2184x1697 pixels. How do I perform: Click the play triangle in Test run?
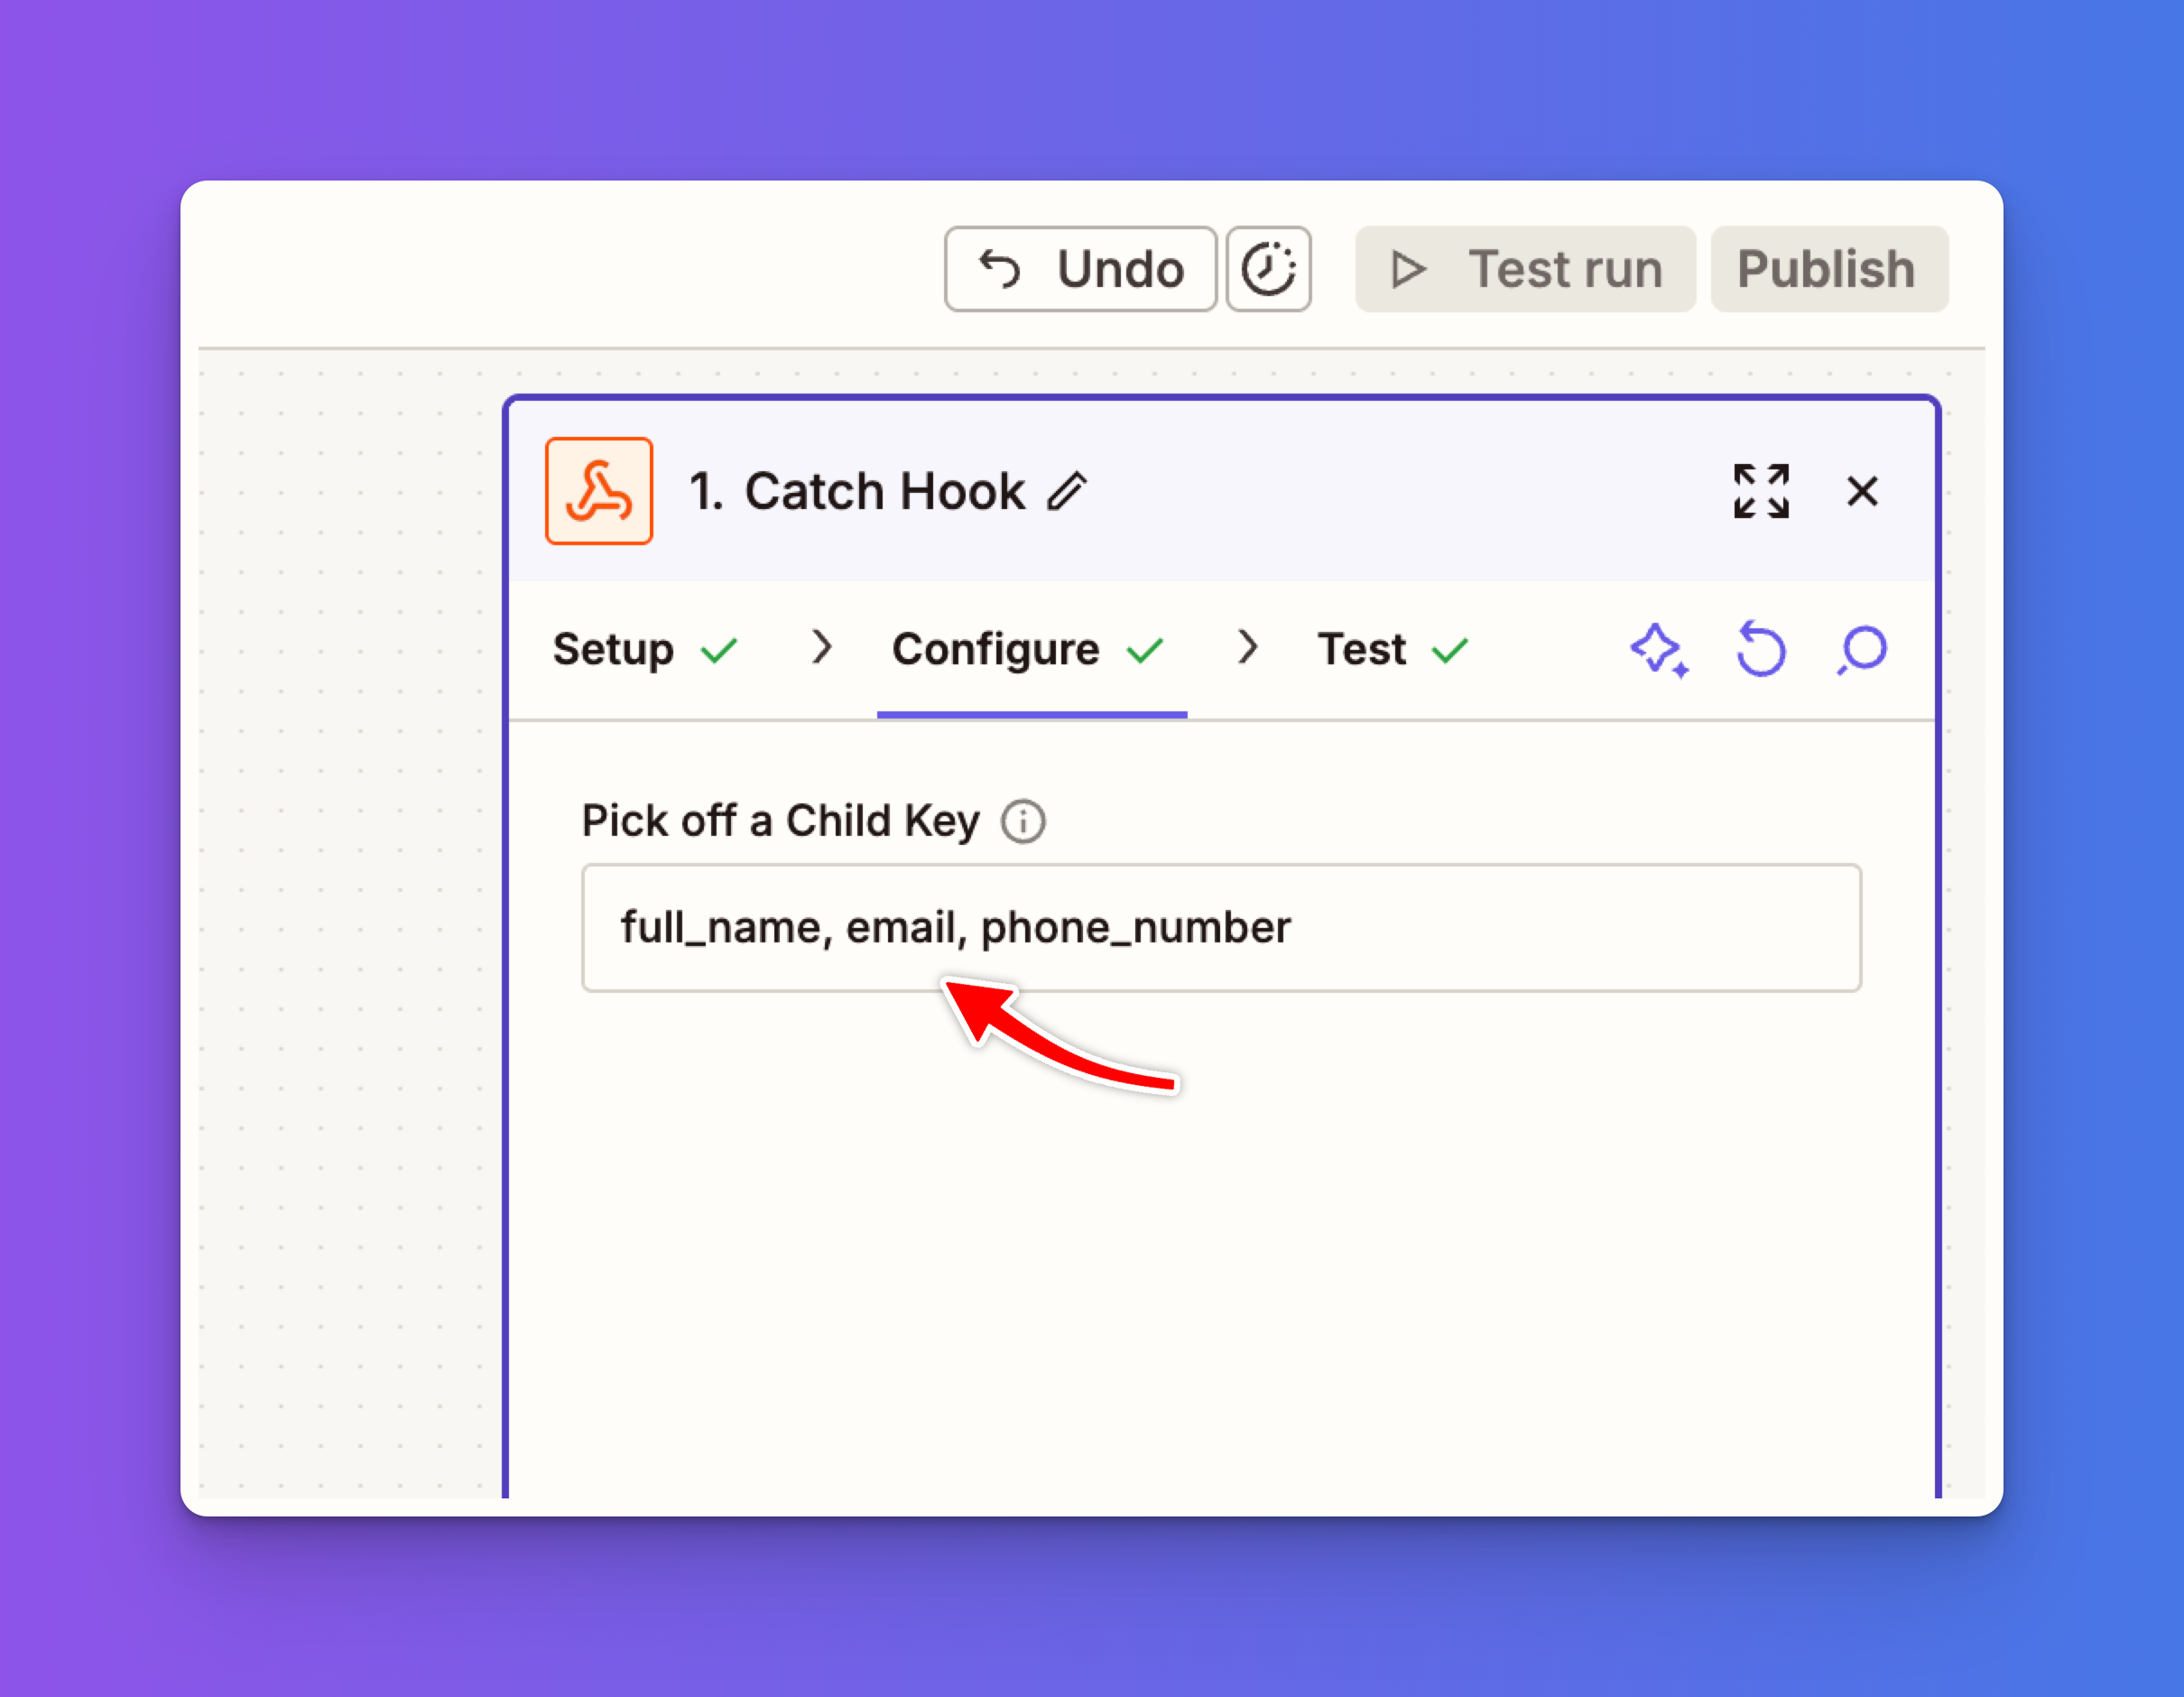[x=1408, y=269]
